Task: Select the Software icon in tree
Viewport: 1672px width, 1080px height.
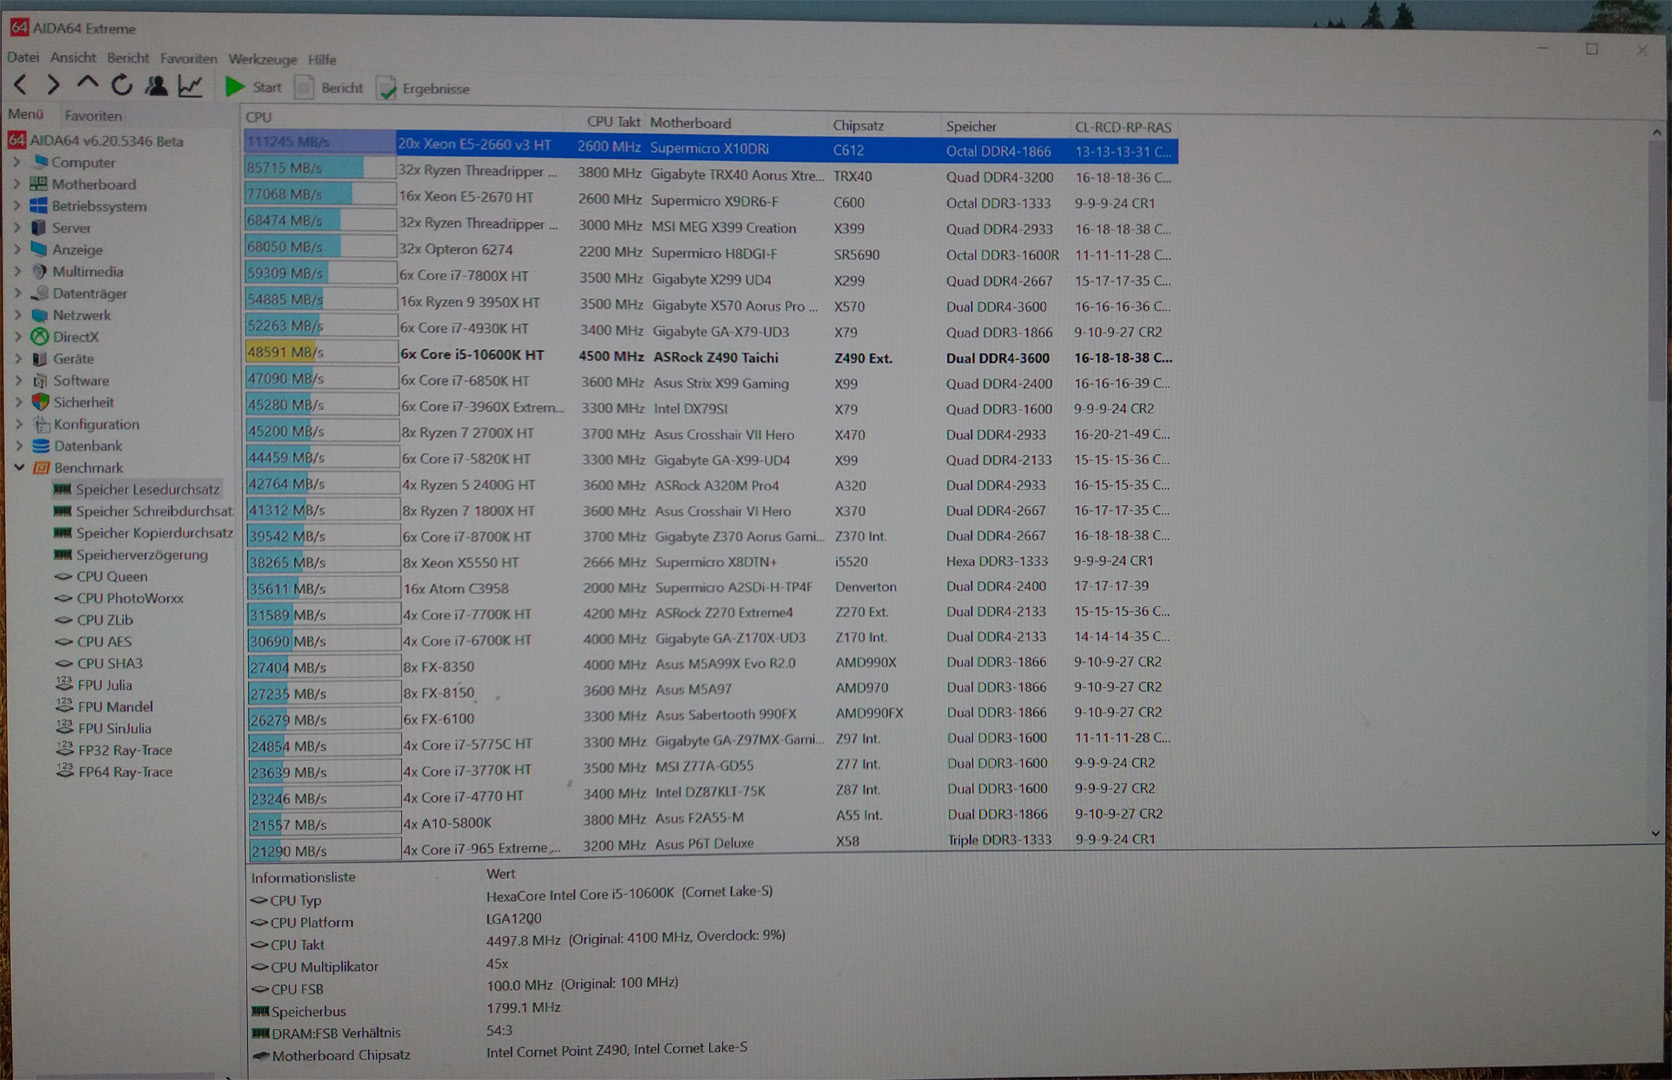Action: tap(40, 380)
